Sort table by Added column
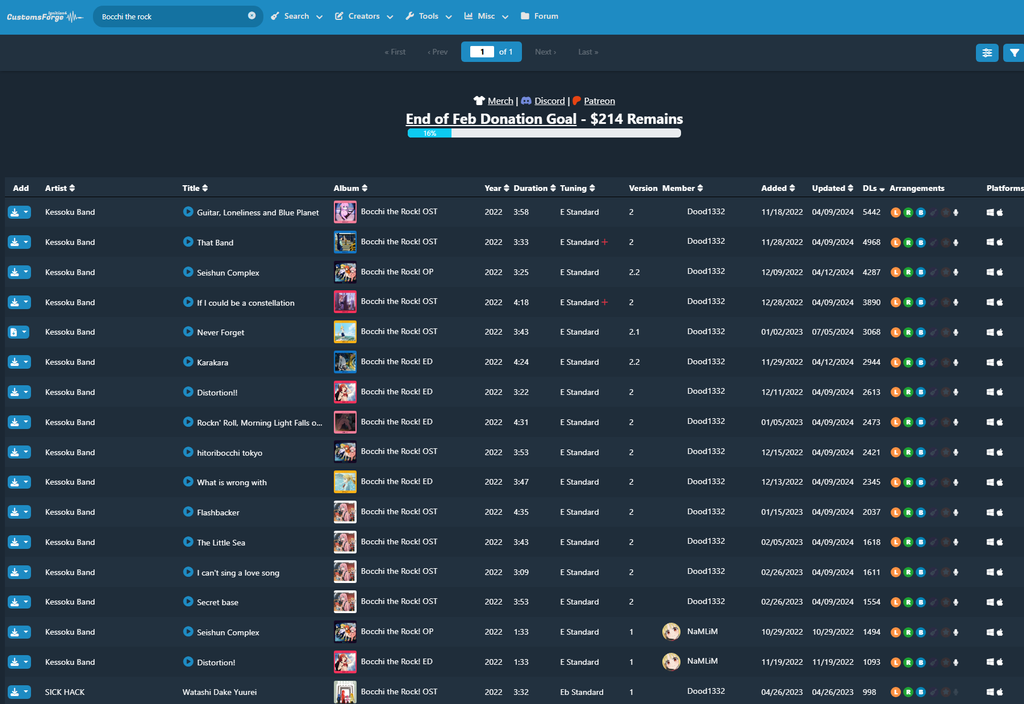The height and width of the screenshot is (704, 1024). 778,188
